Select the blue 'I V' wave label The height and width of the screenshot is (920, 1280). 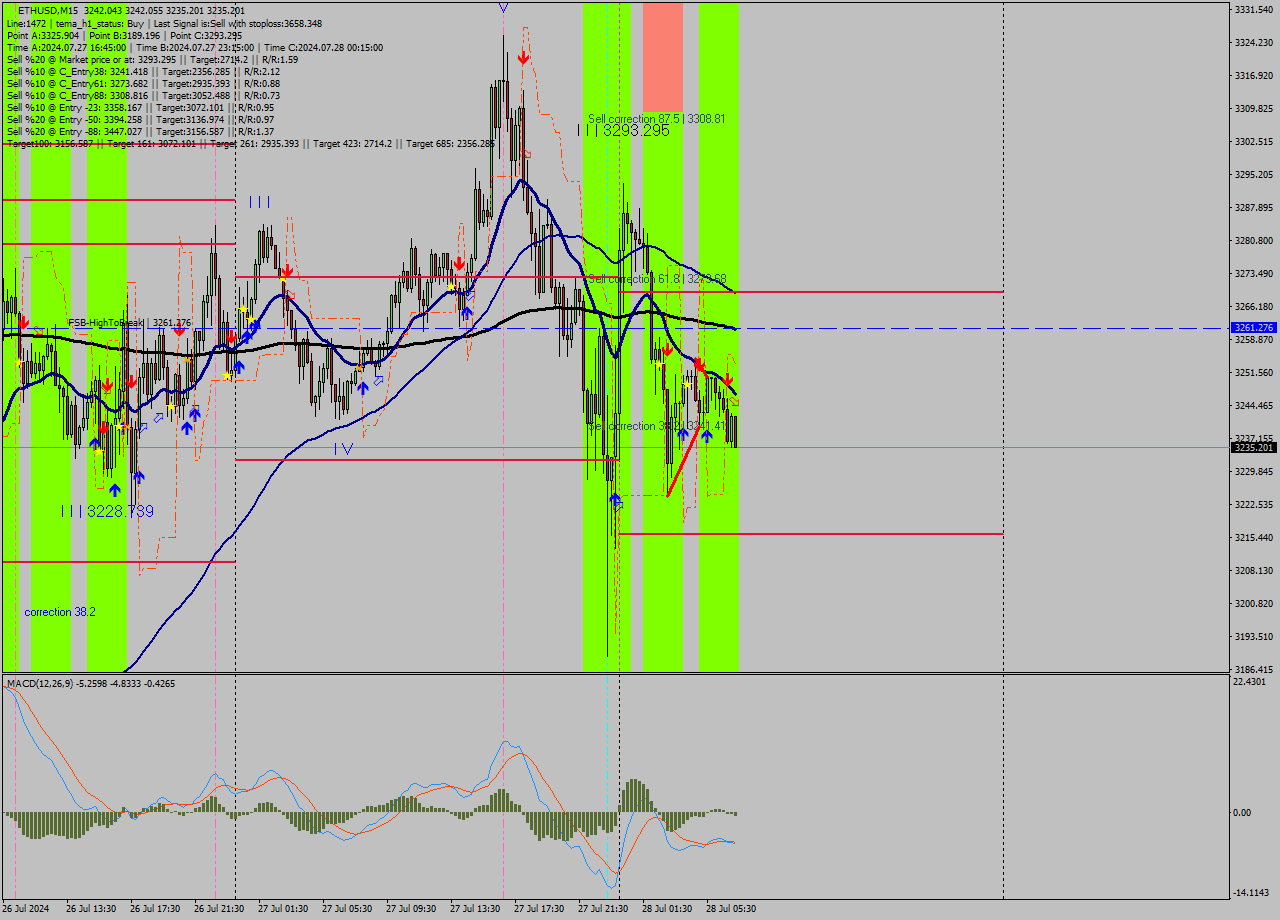343,449
